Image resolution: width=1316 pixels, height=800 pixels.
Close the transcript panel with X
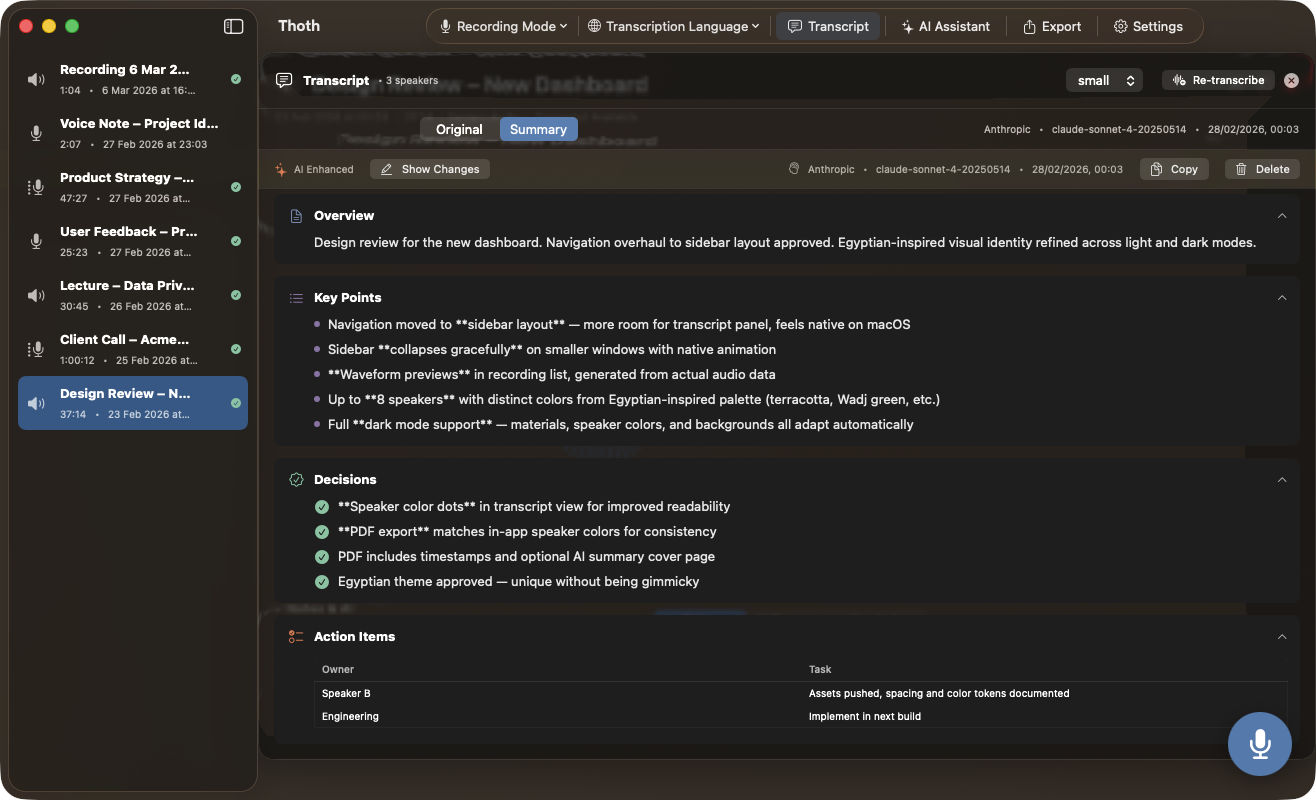(1291, 80)
